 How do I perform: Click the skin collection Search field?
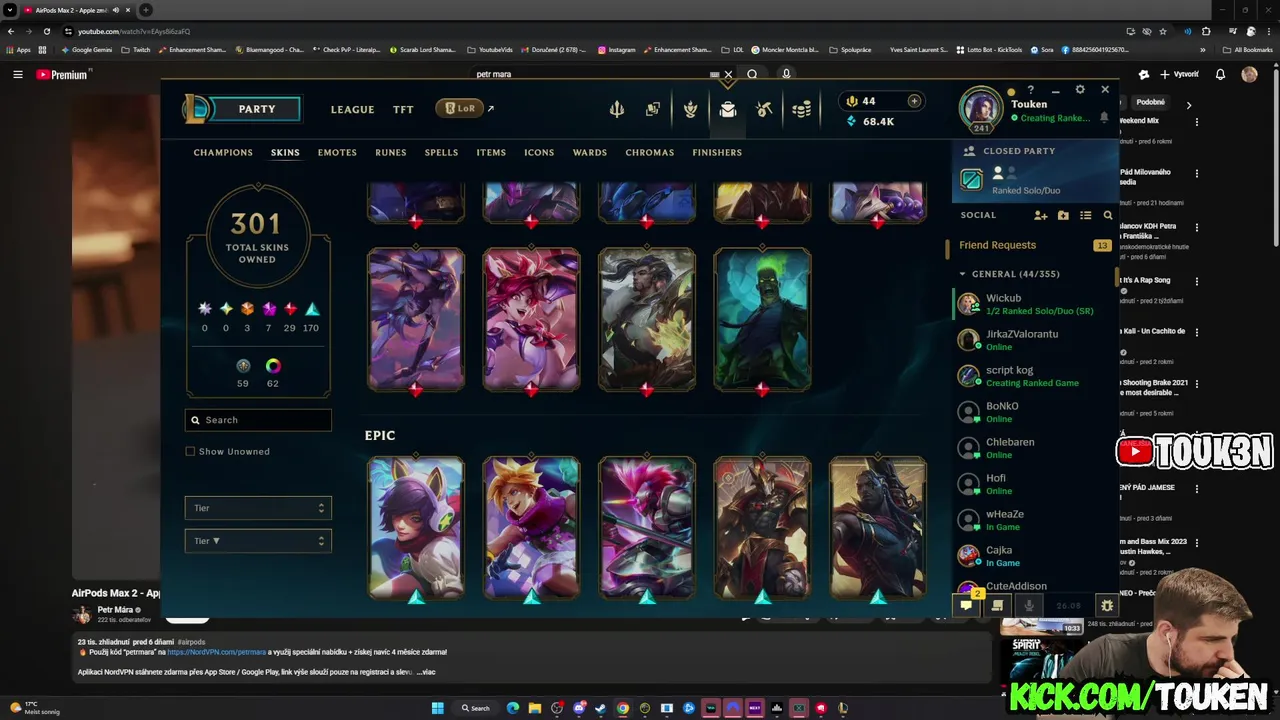click(x=258, y=420)
